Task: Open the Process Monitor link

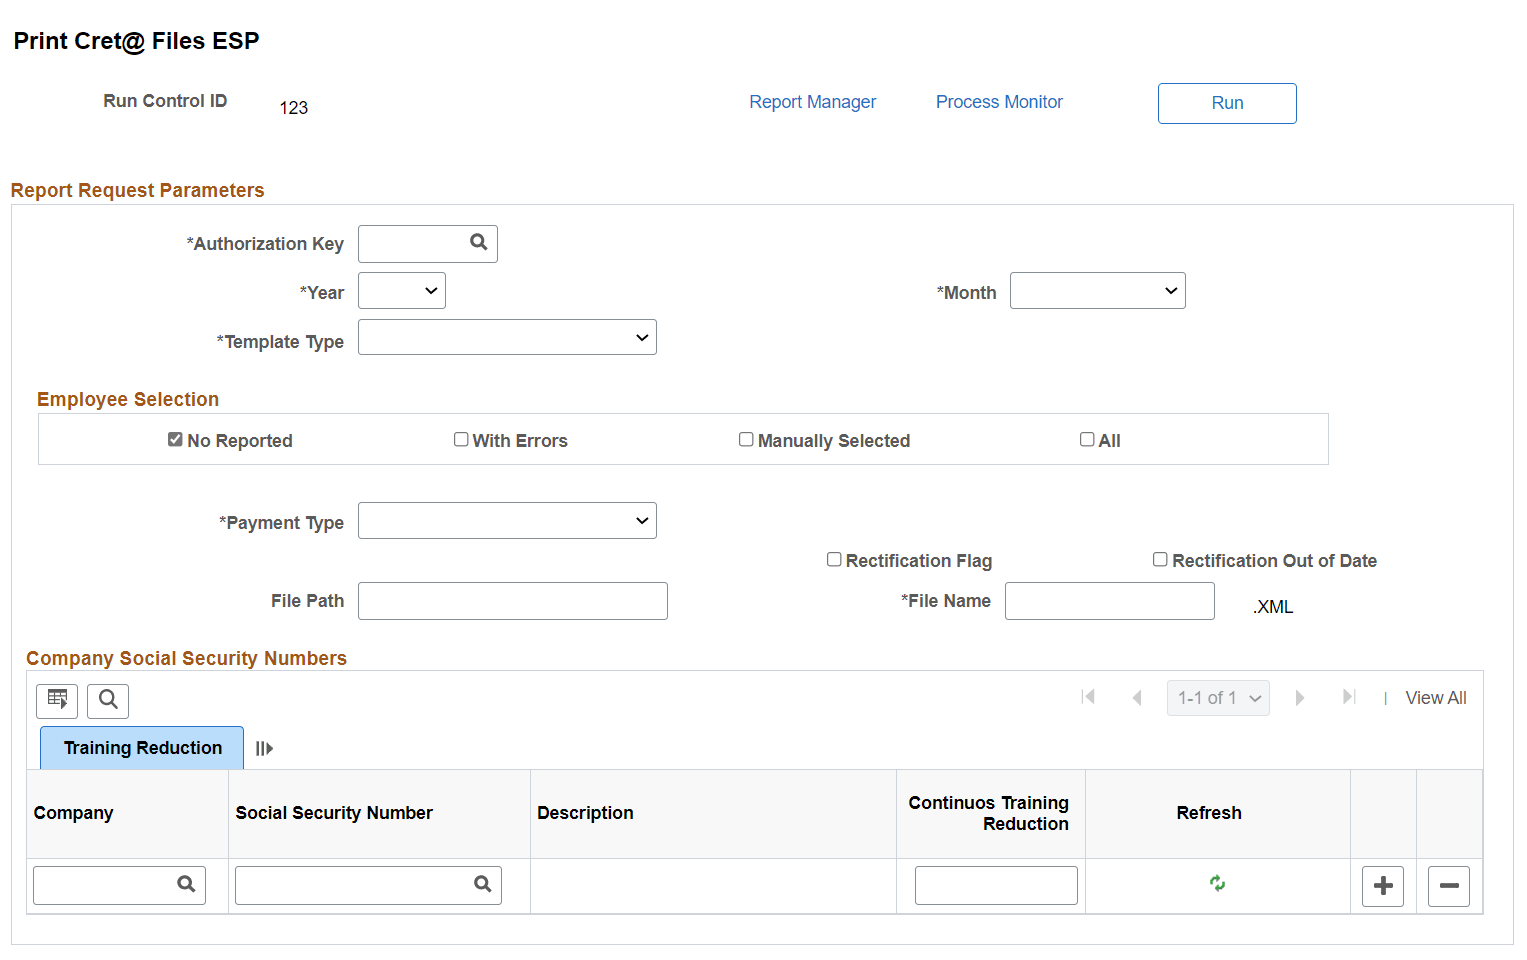Action: (999, 102)
